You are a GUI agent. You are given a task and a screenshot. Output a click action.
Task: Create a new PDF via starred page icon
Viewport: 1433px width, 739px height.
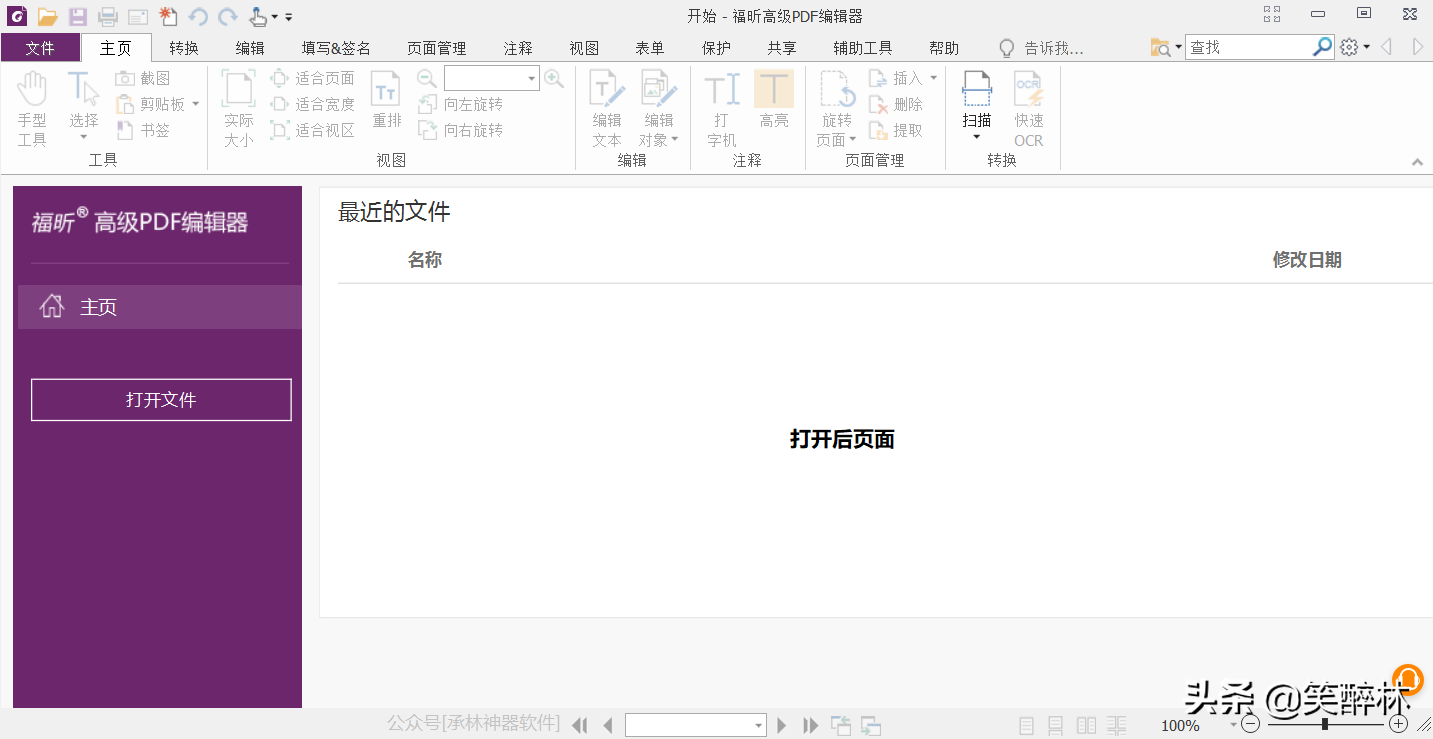(x=168, y=16)
